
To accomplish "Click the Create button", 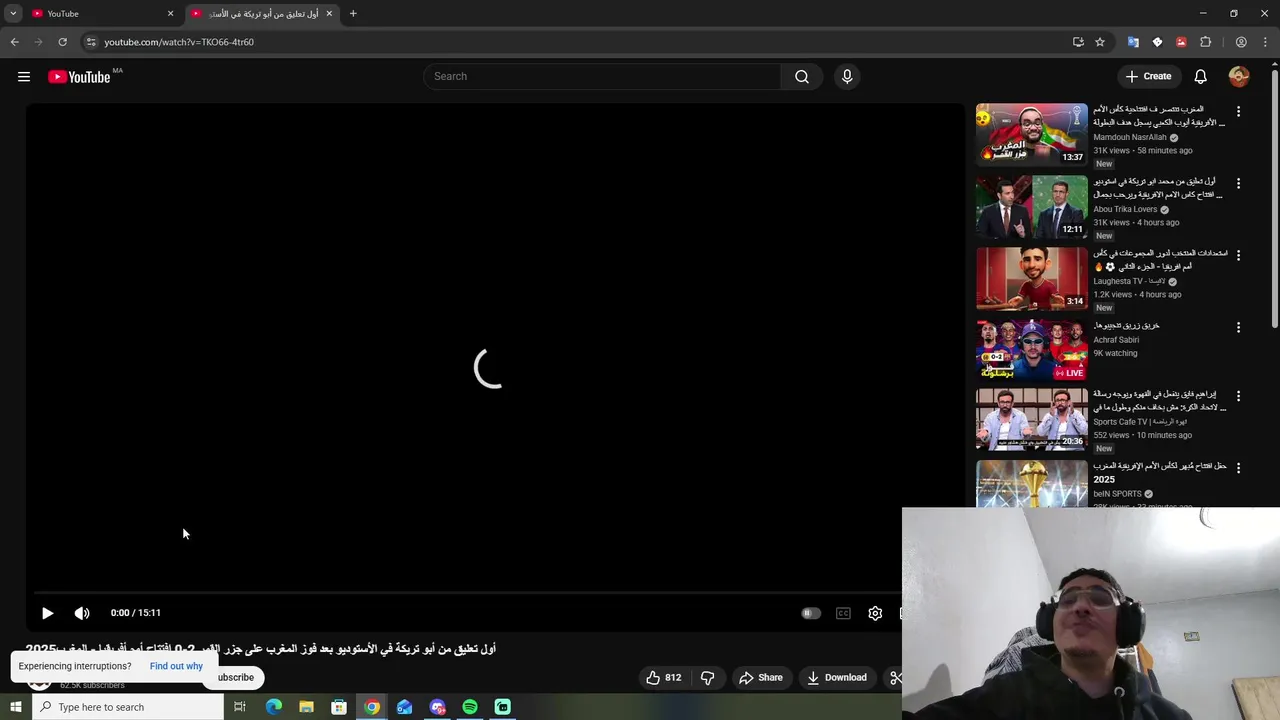I will 1147,77.
